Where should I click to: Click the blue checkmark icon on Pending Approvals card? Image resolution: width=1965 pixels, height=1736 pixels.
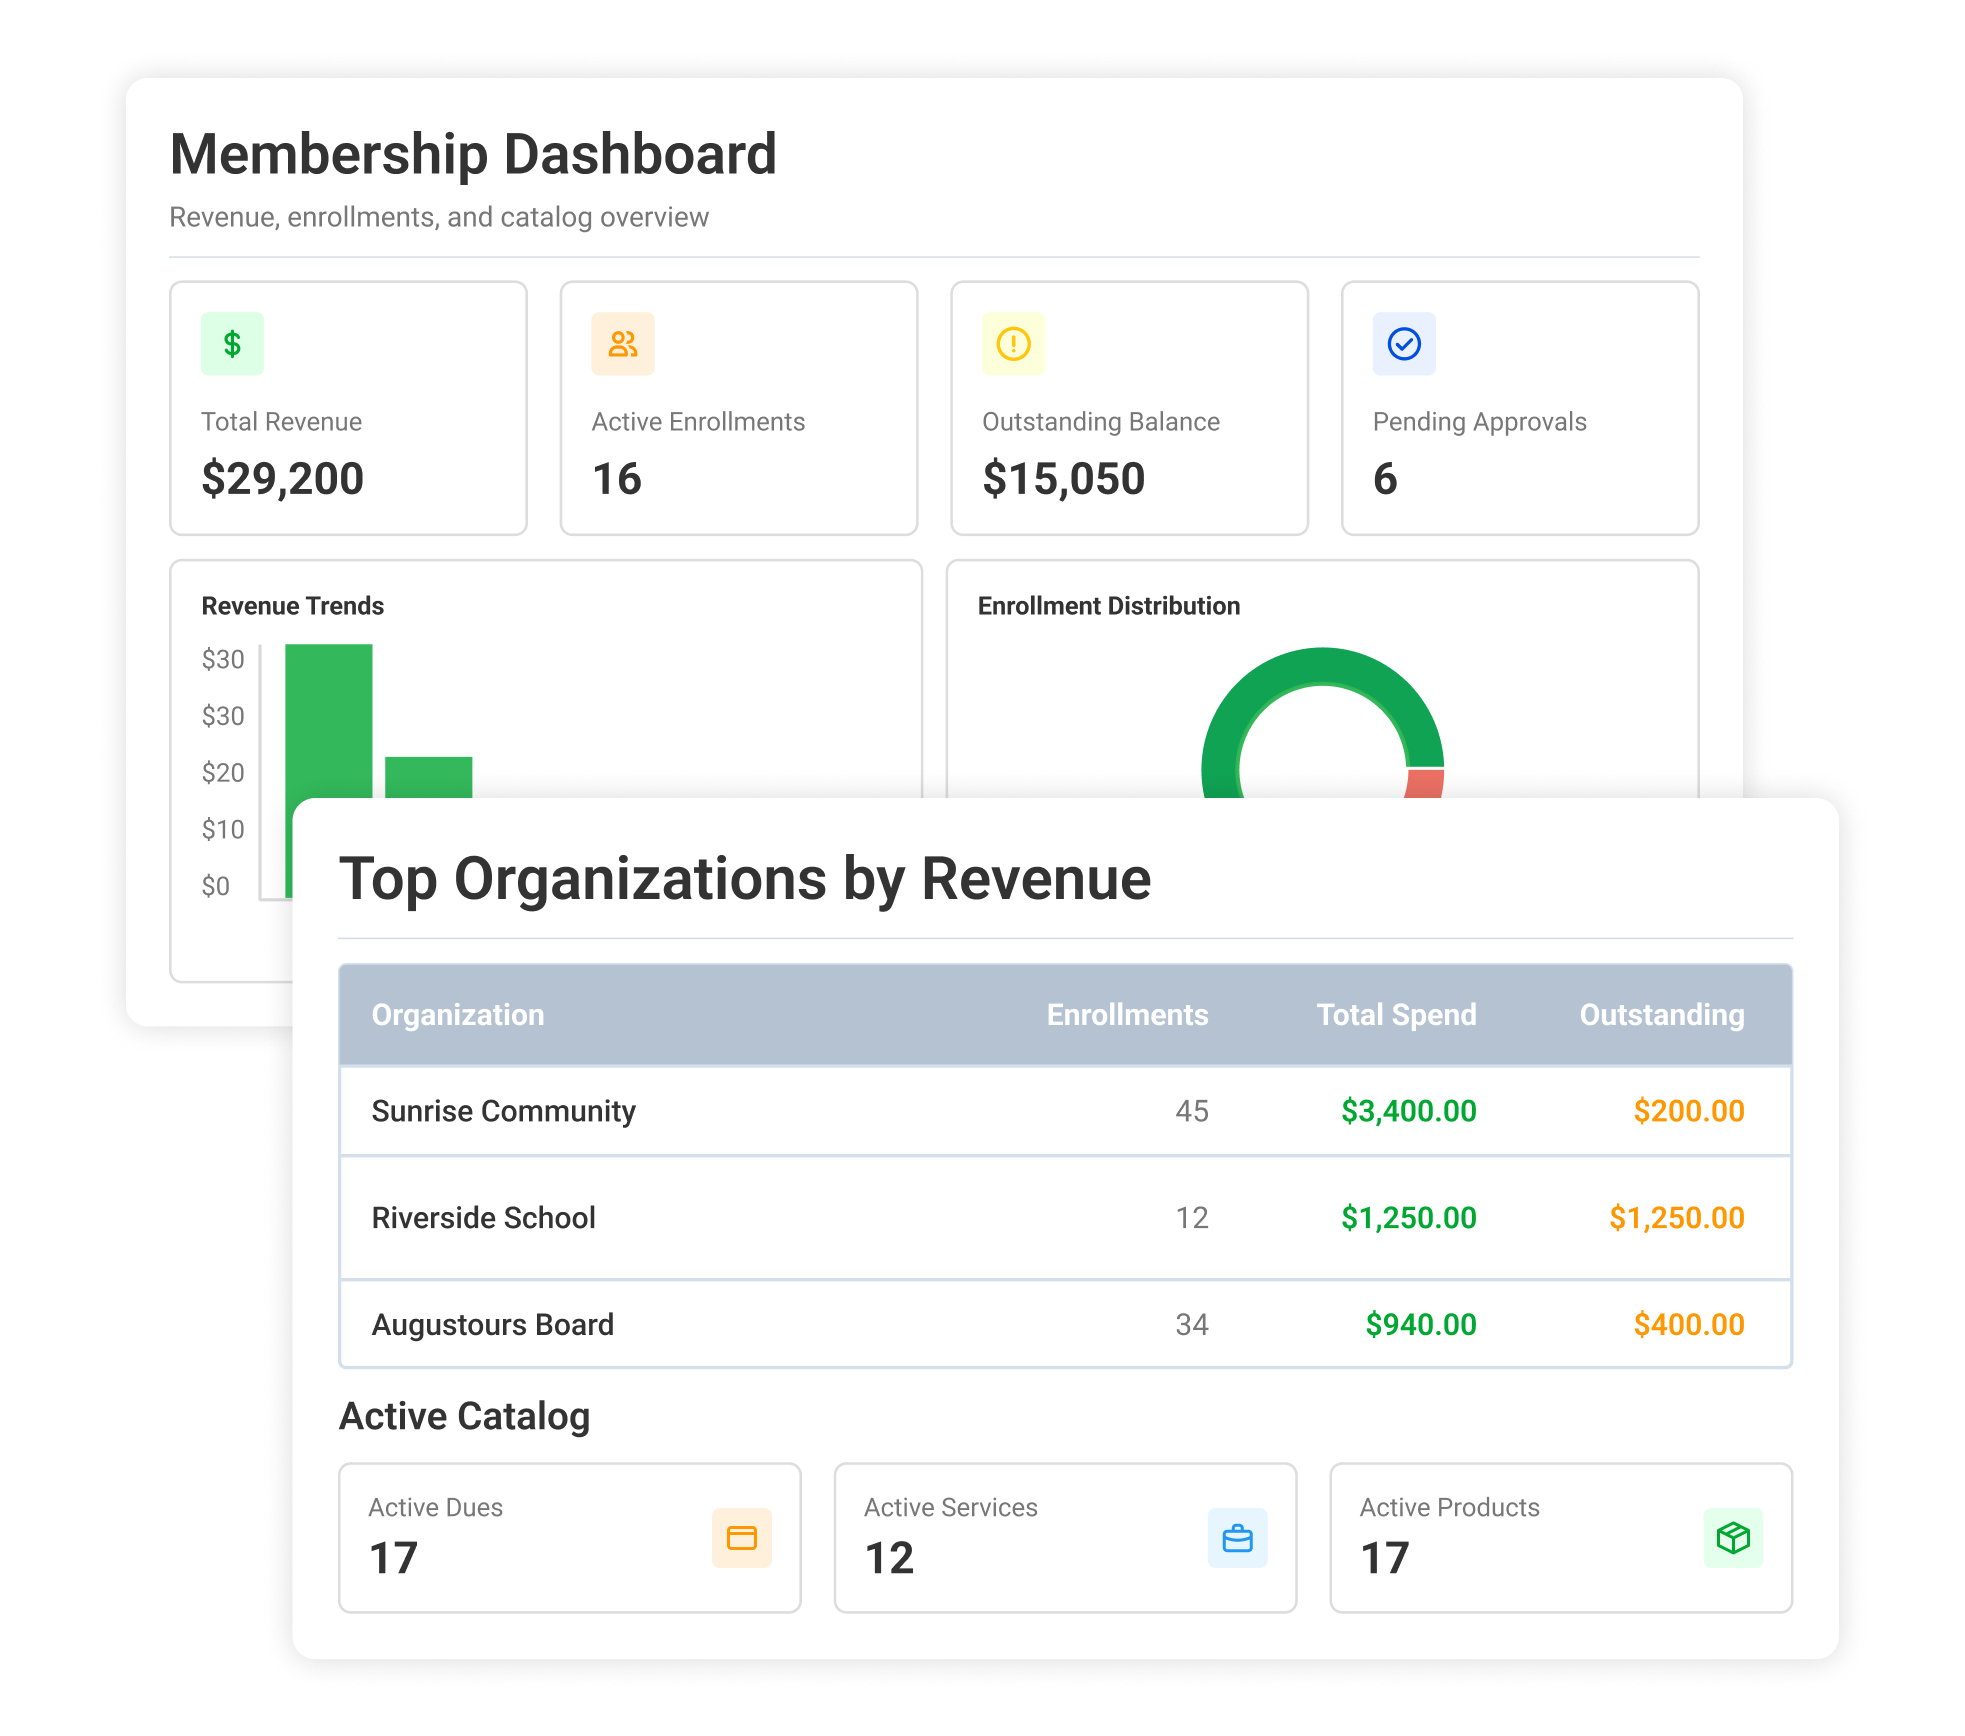(x=1404, y=343)
